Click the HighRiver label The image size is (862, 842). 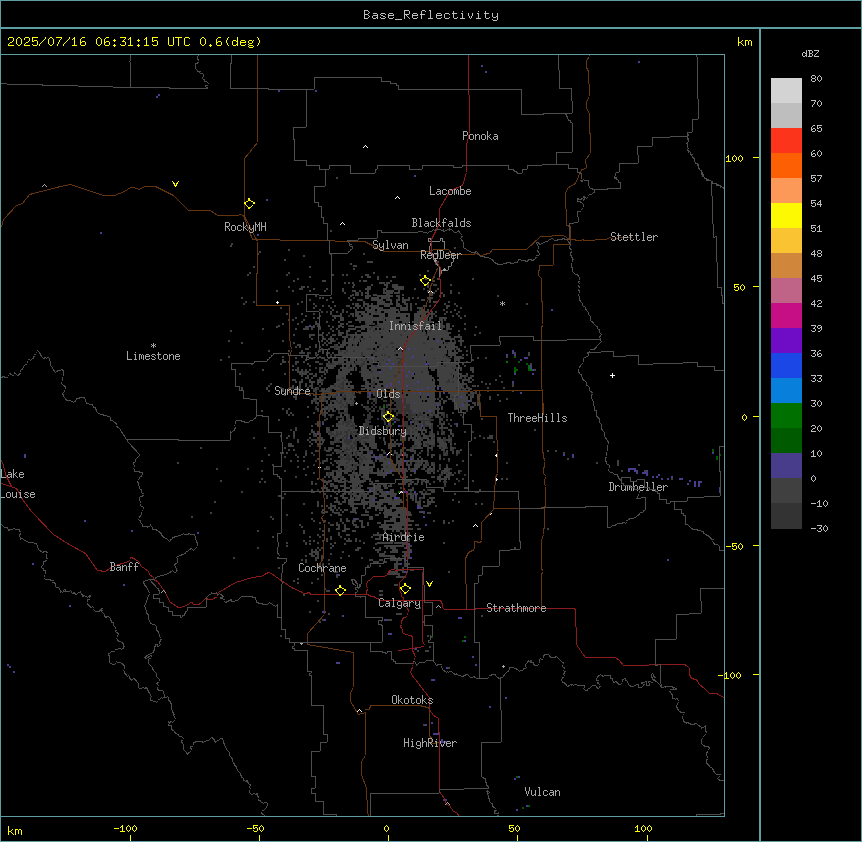(430, 743)
